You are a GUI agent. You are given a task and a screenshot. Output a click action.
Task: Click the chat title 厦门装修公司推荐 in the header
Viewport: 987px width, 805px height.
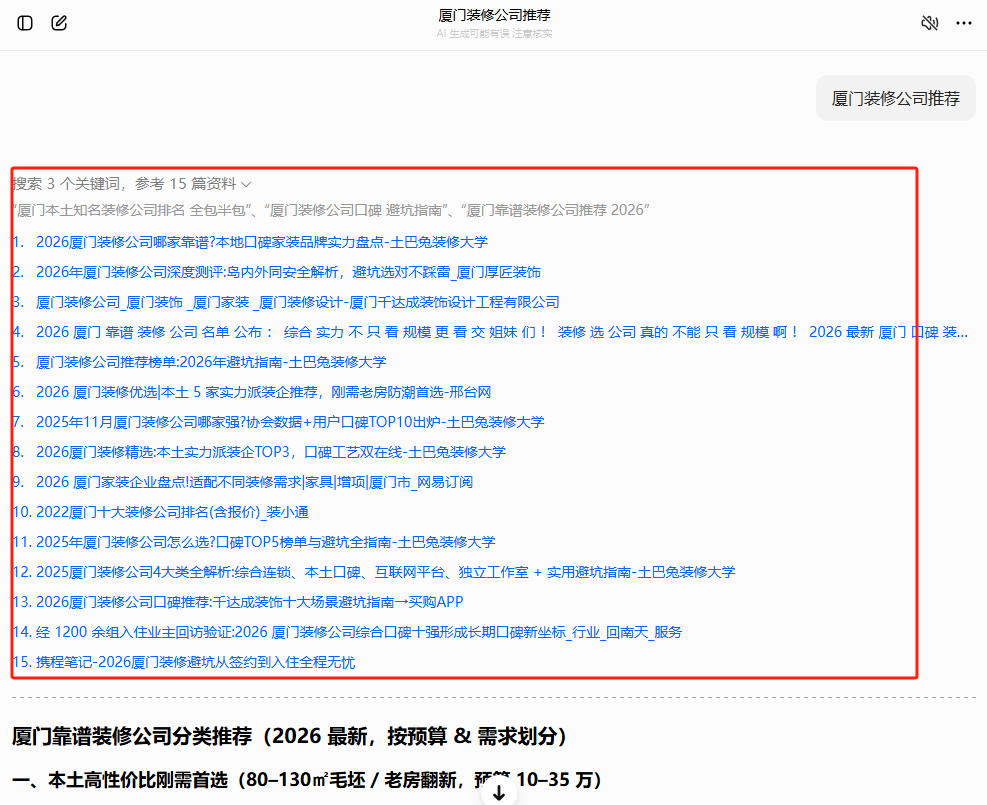click(x=494, y=15)
